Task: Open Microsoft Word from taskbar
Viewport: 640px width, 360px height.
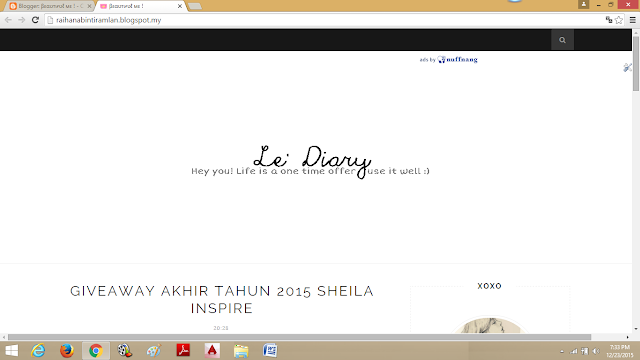Action: pos(270,351)
